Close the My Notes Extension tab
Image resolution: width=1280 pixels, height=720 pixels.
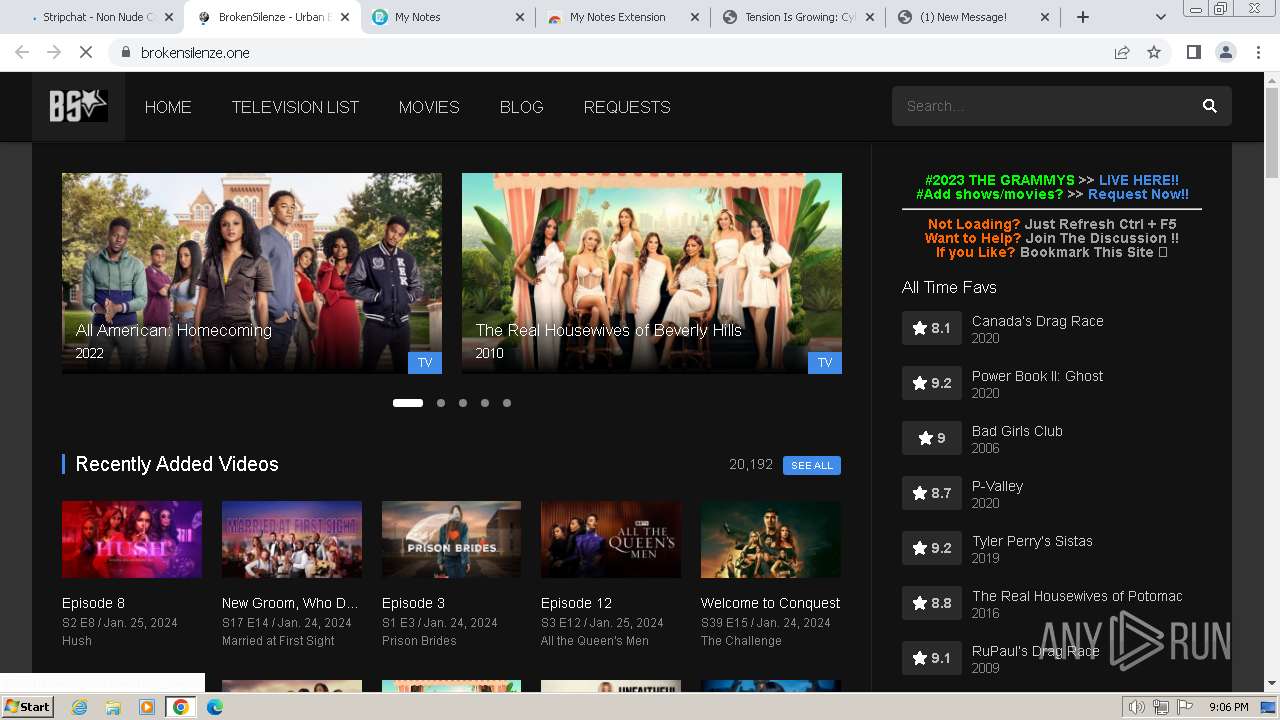pyautogui.click(x=695, y=17)
